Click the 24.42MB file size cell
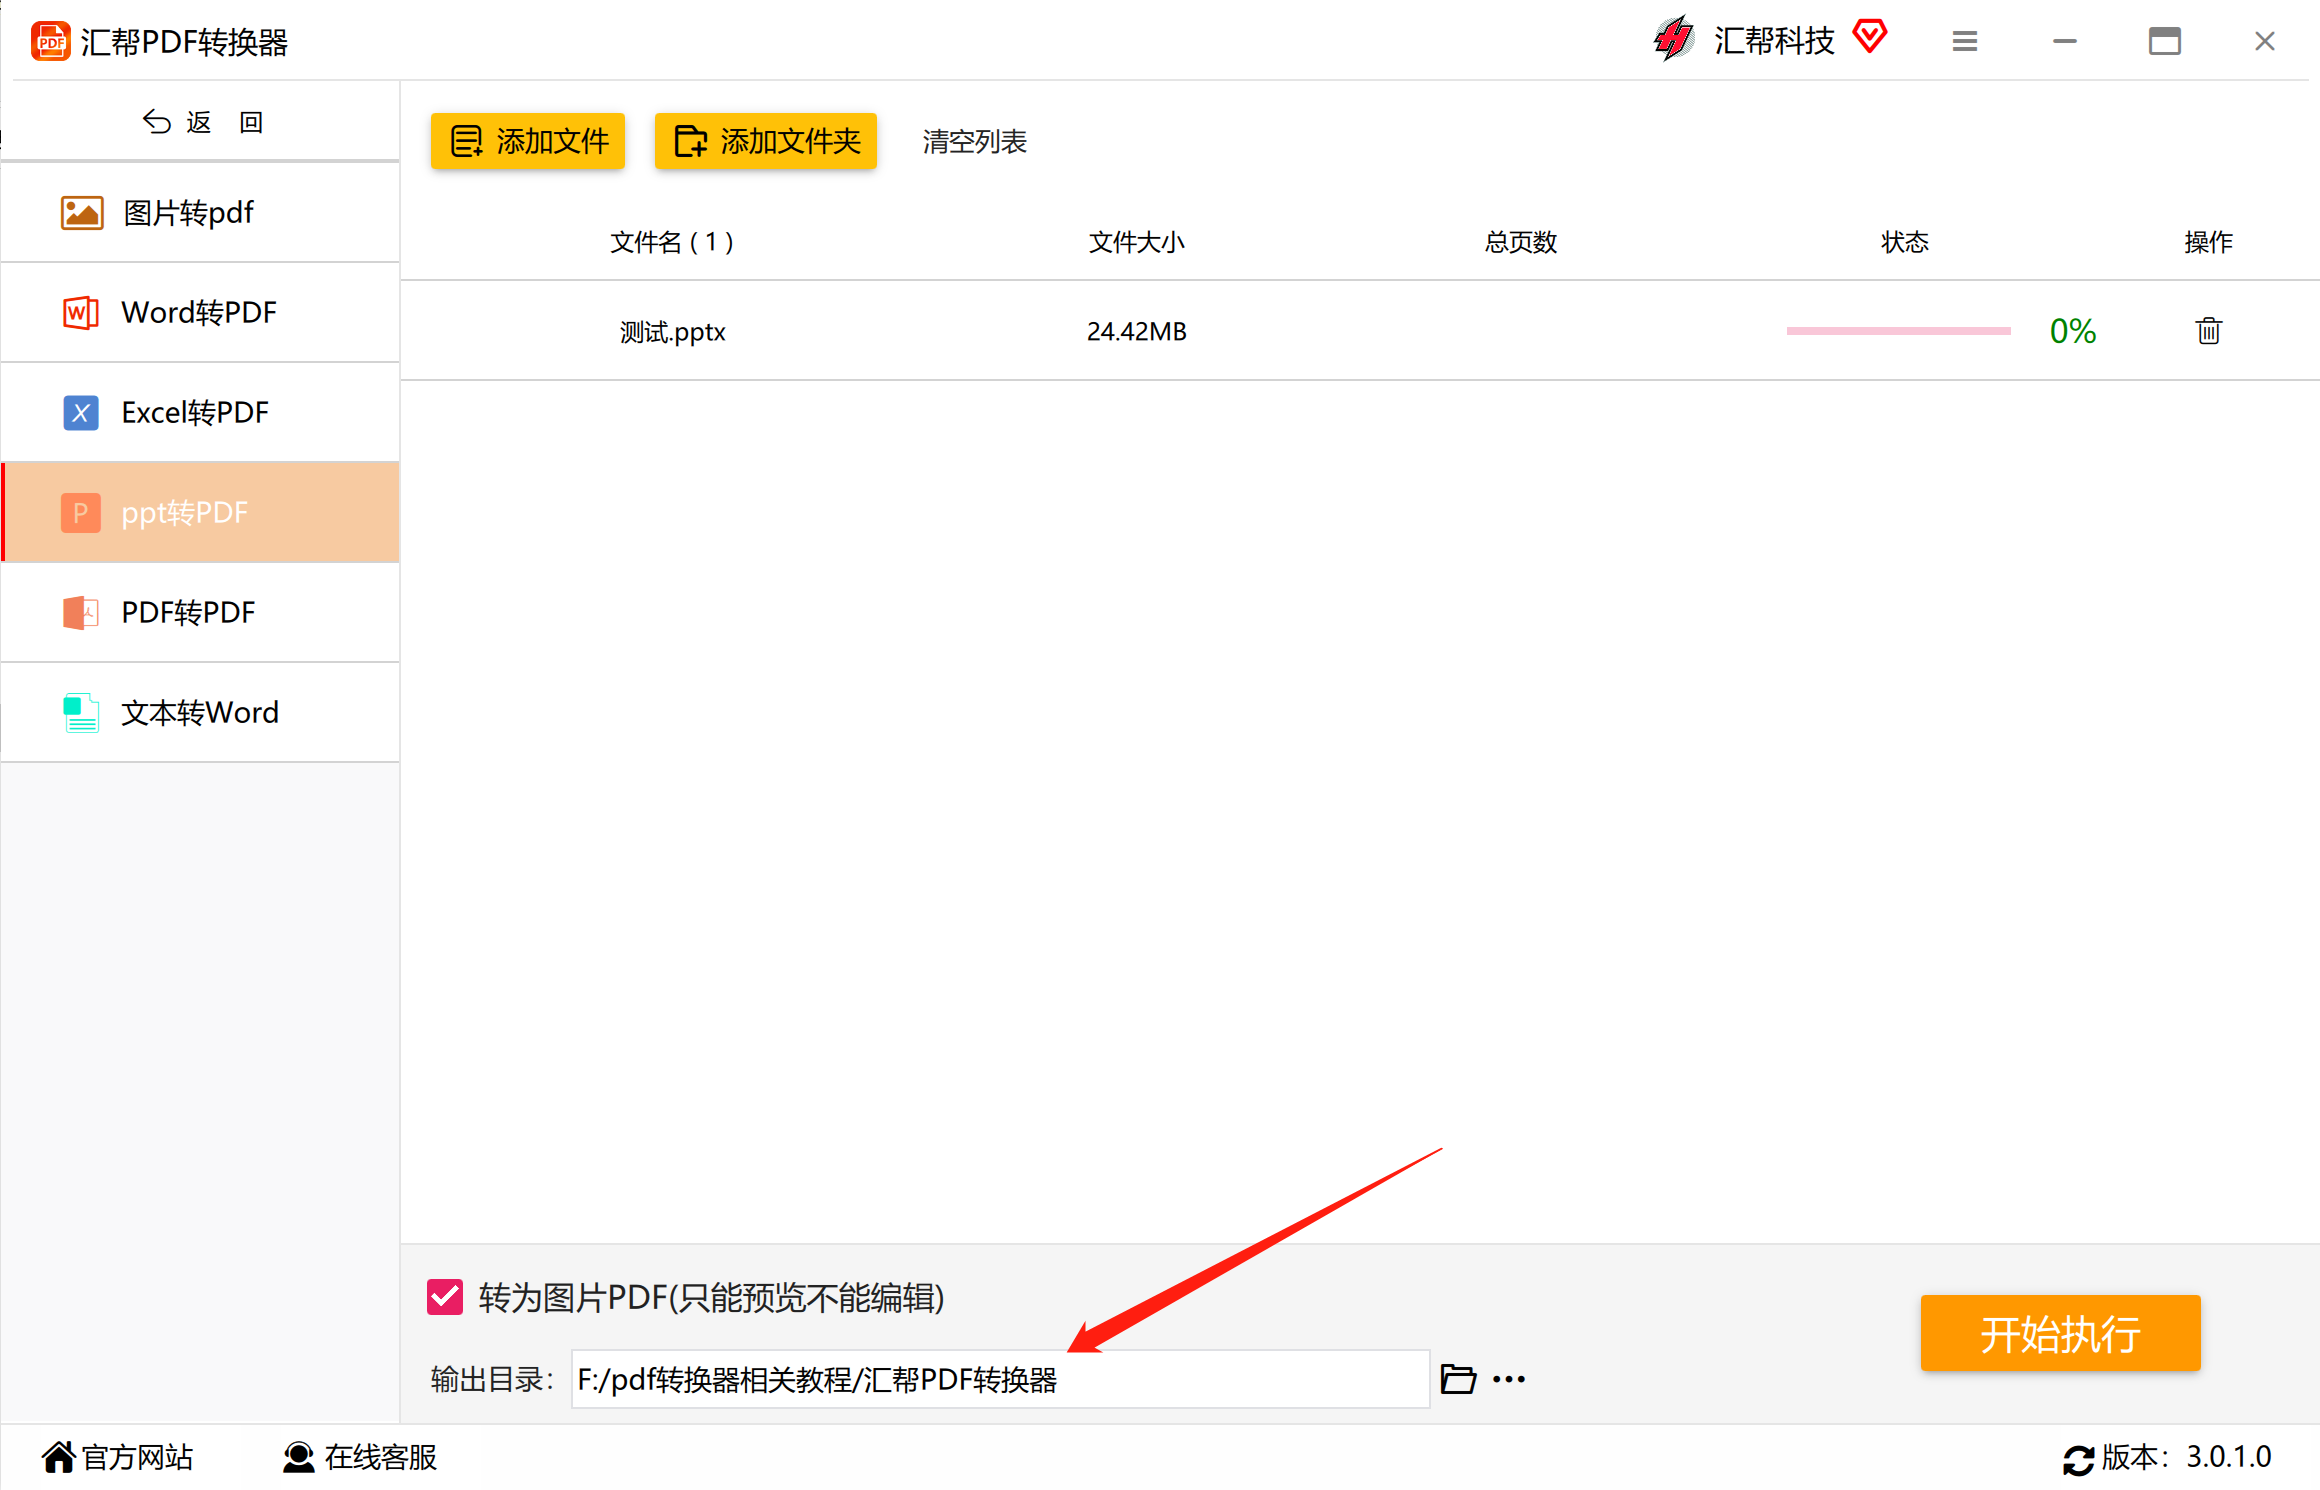2320x1490 pixels. (x=1136, y=331)
